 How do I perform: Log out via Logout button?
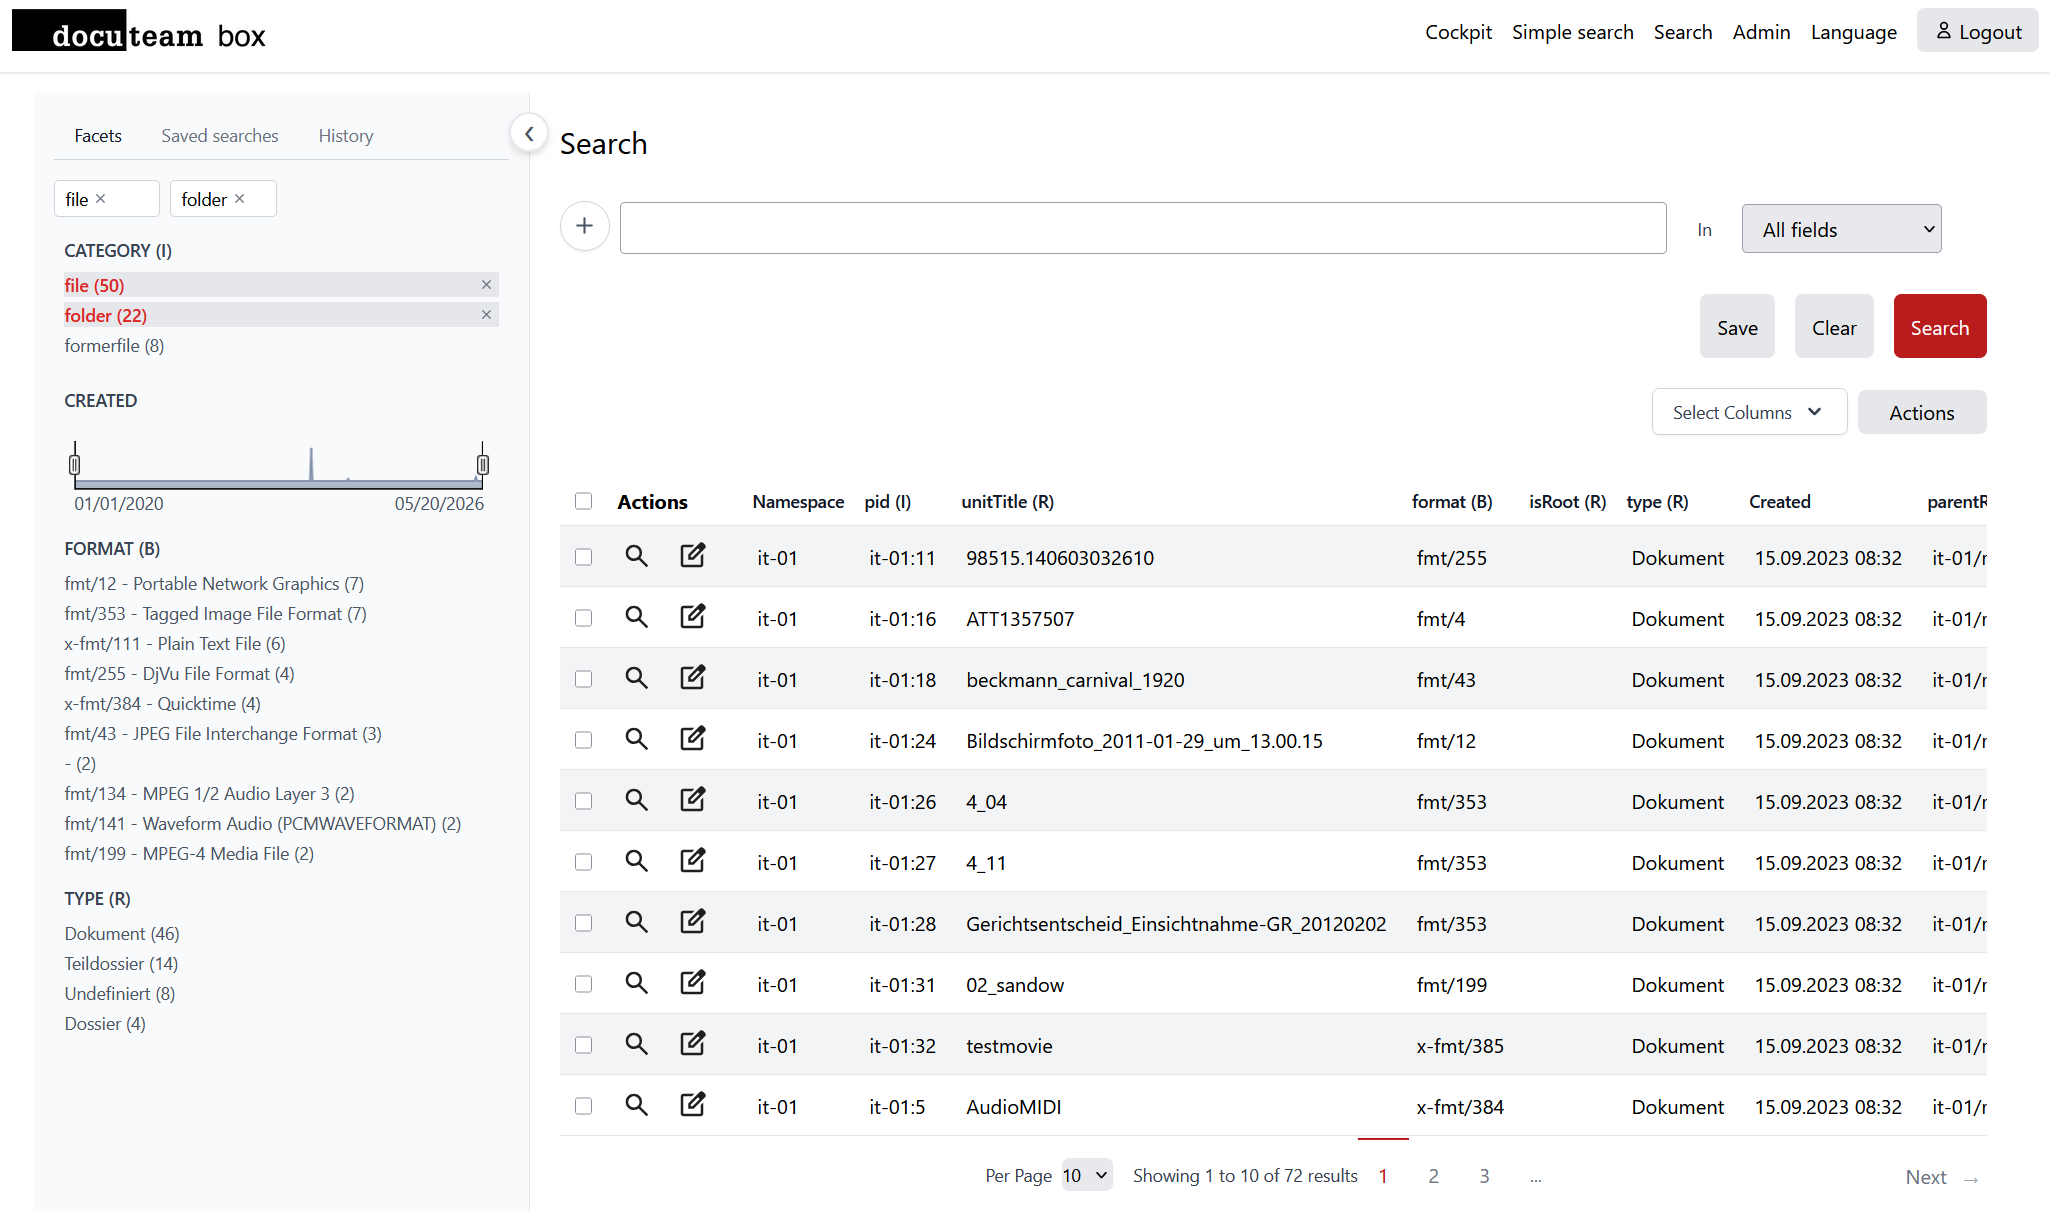point(1977,31)
